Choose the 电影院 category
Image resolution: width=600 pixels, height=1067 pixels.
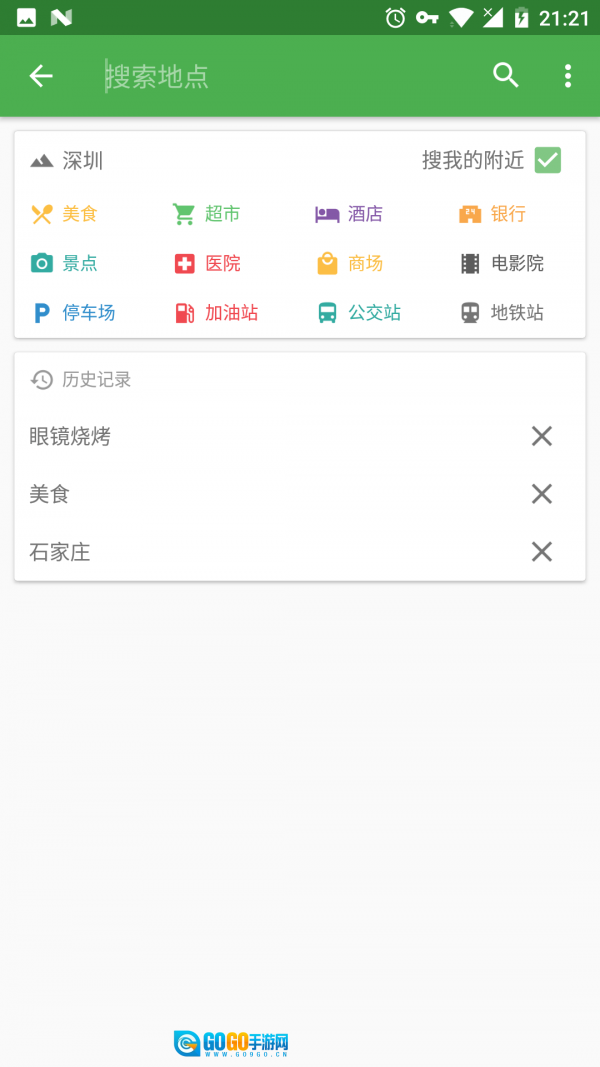pos(503,264)
